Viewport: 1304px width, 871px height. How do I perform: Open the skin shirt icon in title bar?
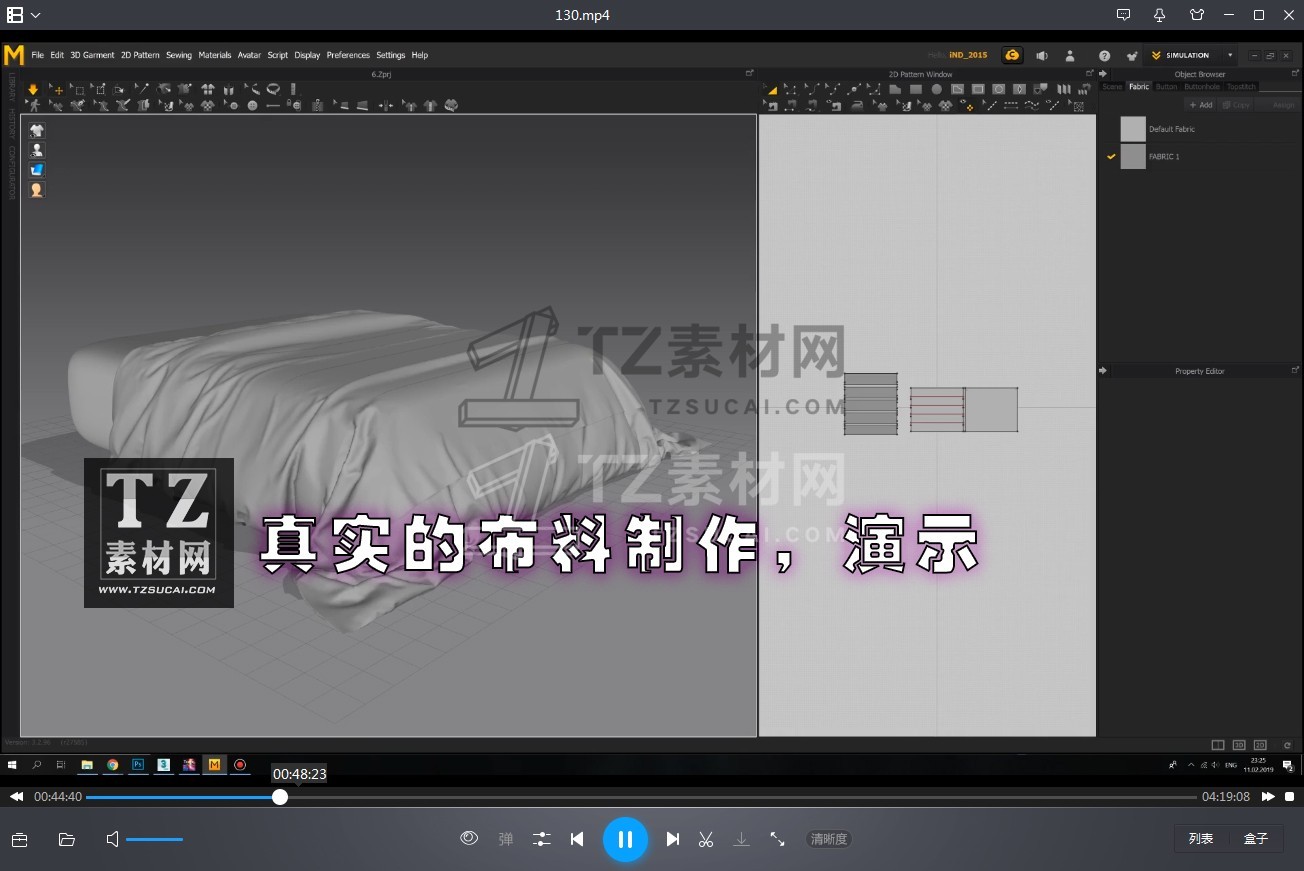coord(1197,15)
